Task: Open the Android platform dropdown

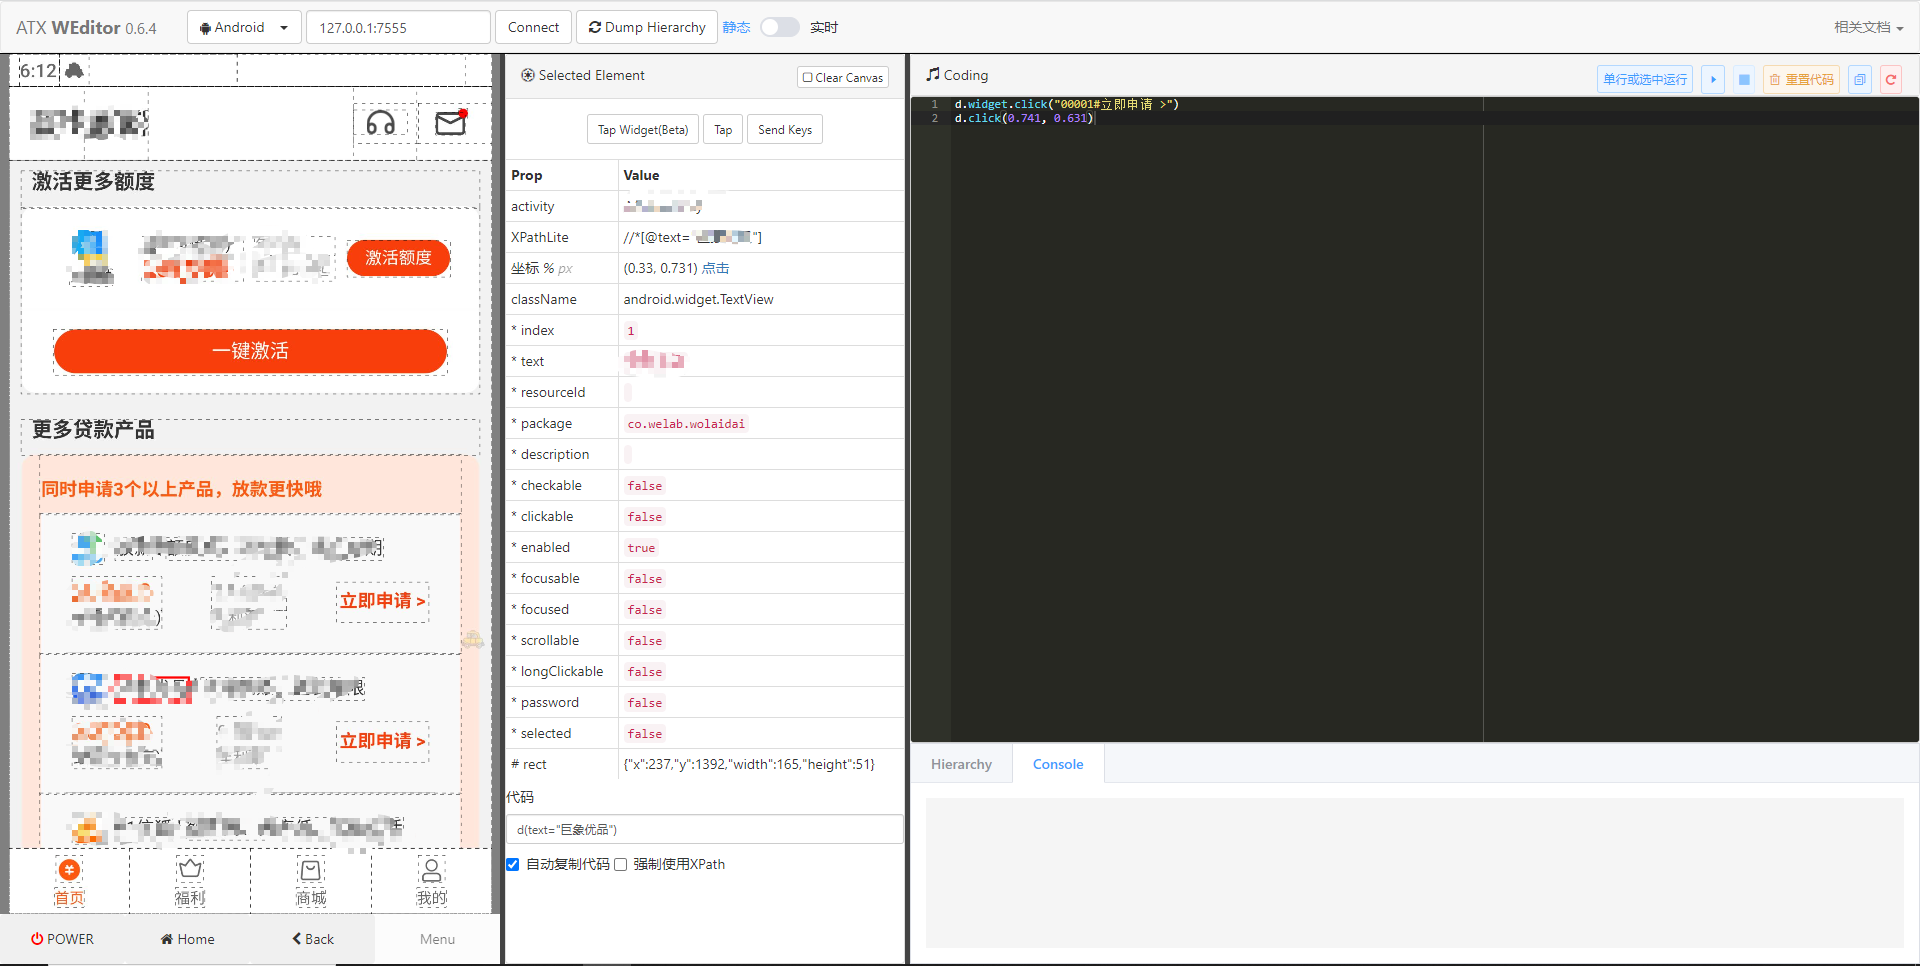Action: coord(244,27)
